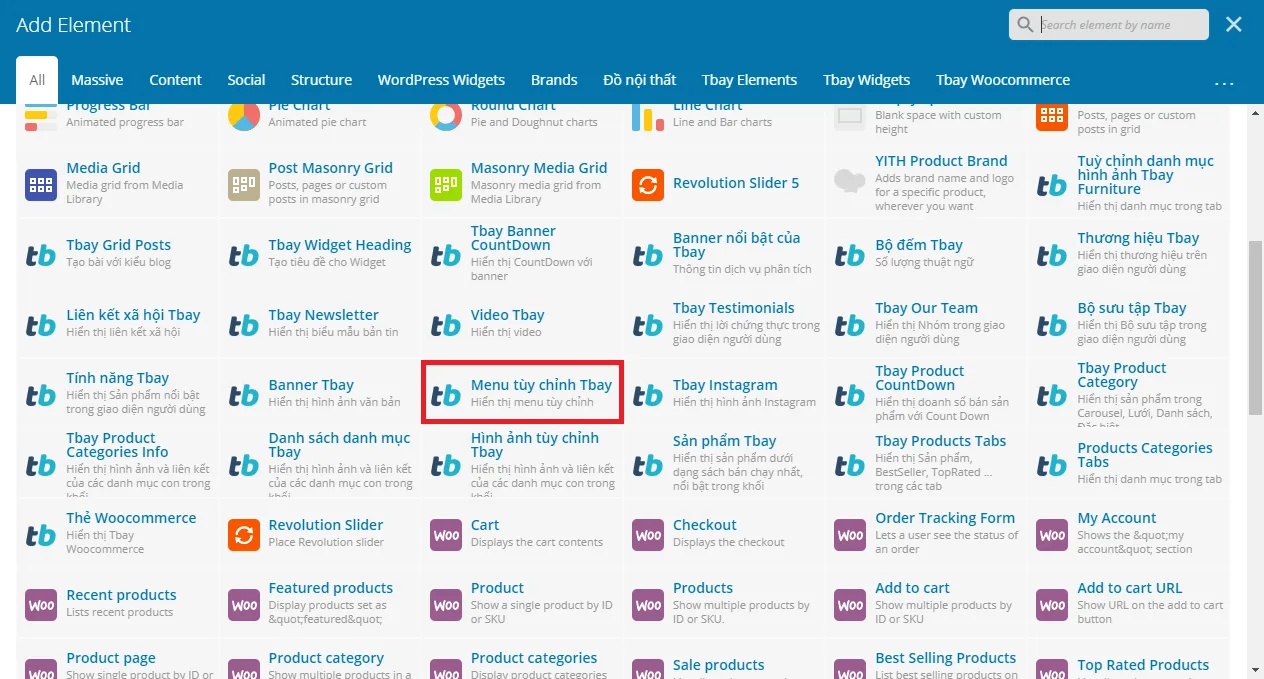Click Woo icon for Add to cart
The height and width of the screenshot is (679, 1264).
pos(850,605)
